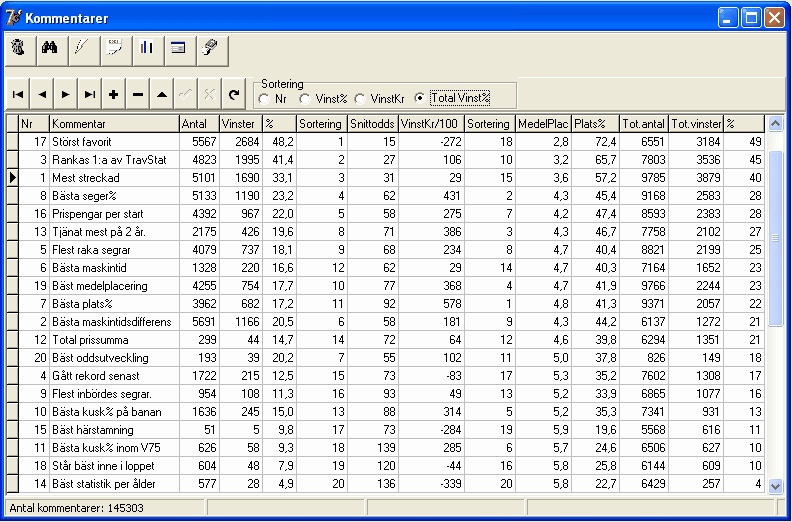Go to next record in navigator

pyautogui.click(x=66, y=93)
